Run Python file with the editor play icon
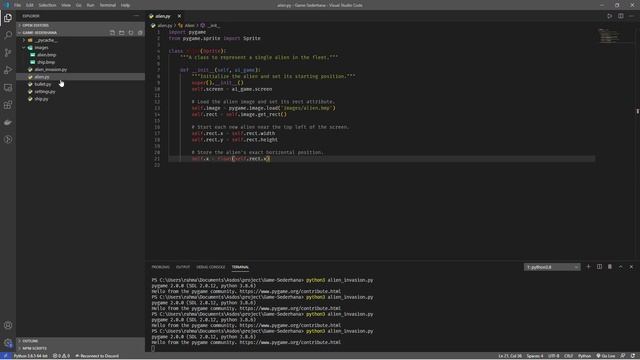This screenshot has height=360, width=640. tap(609, 16)
